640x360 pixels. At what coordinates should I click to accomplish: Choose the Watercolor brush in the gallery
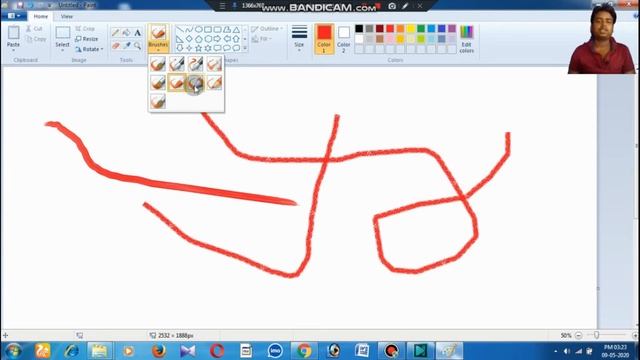coord(158,101)
